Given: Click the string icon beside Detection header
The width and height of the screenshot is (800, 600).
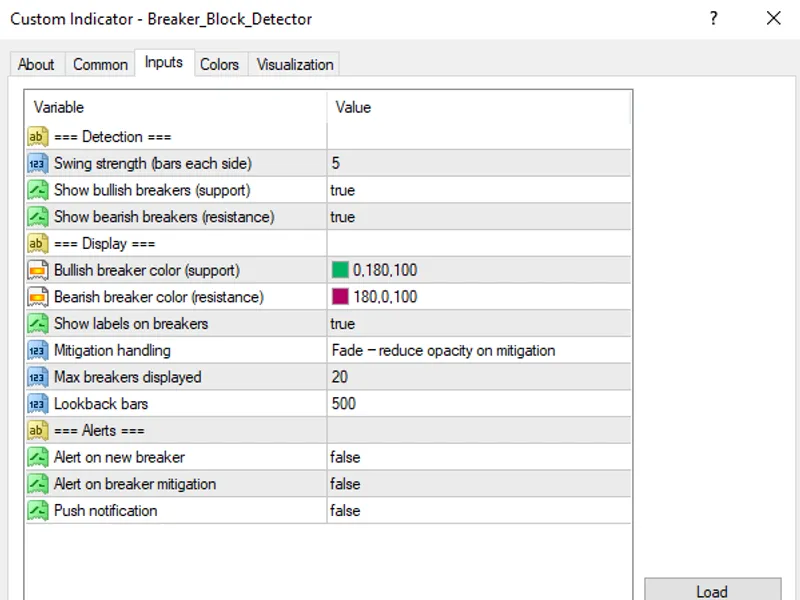Looking at the screenshot, I should point(38,137).
